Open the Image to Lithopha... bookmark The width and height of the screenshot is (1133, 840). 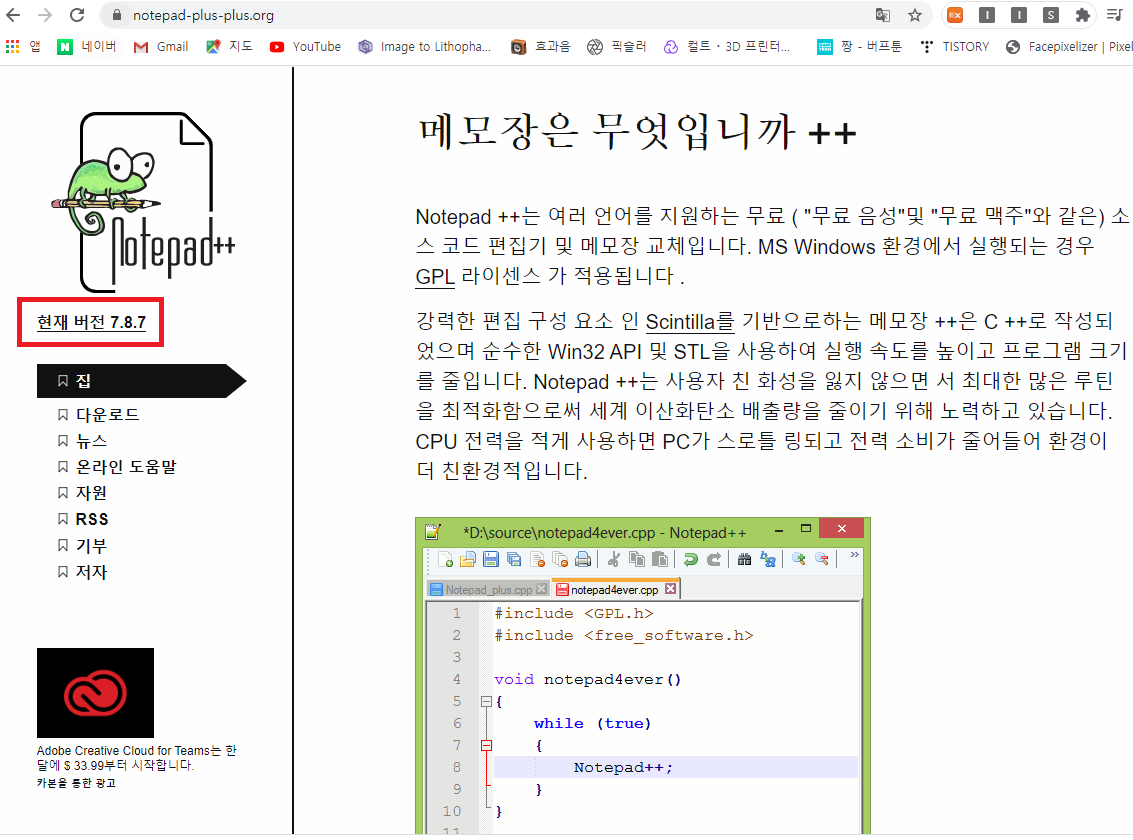(x=425, y=47)
